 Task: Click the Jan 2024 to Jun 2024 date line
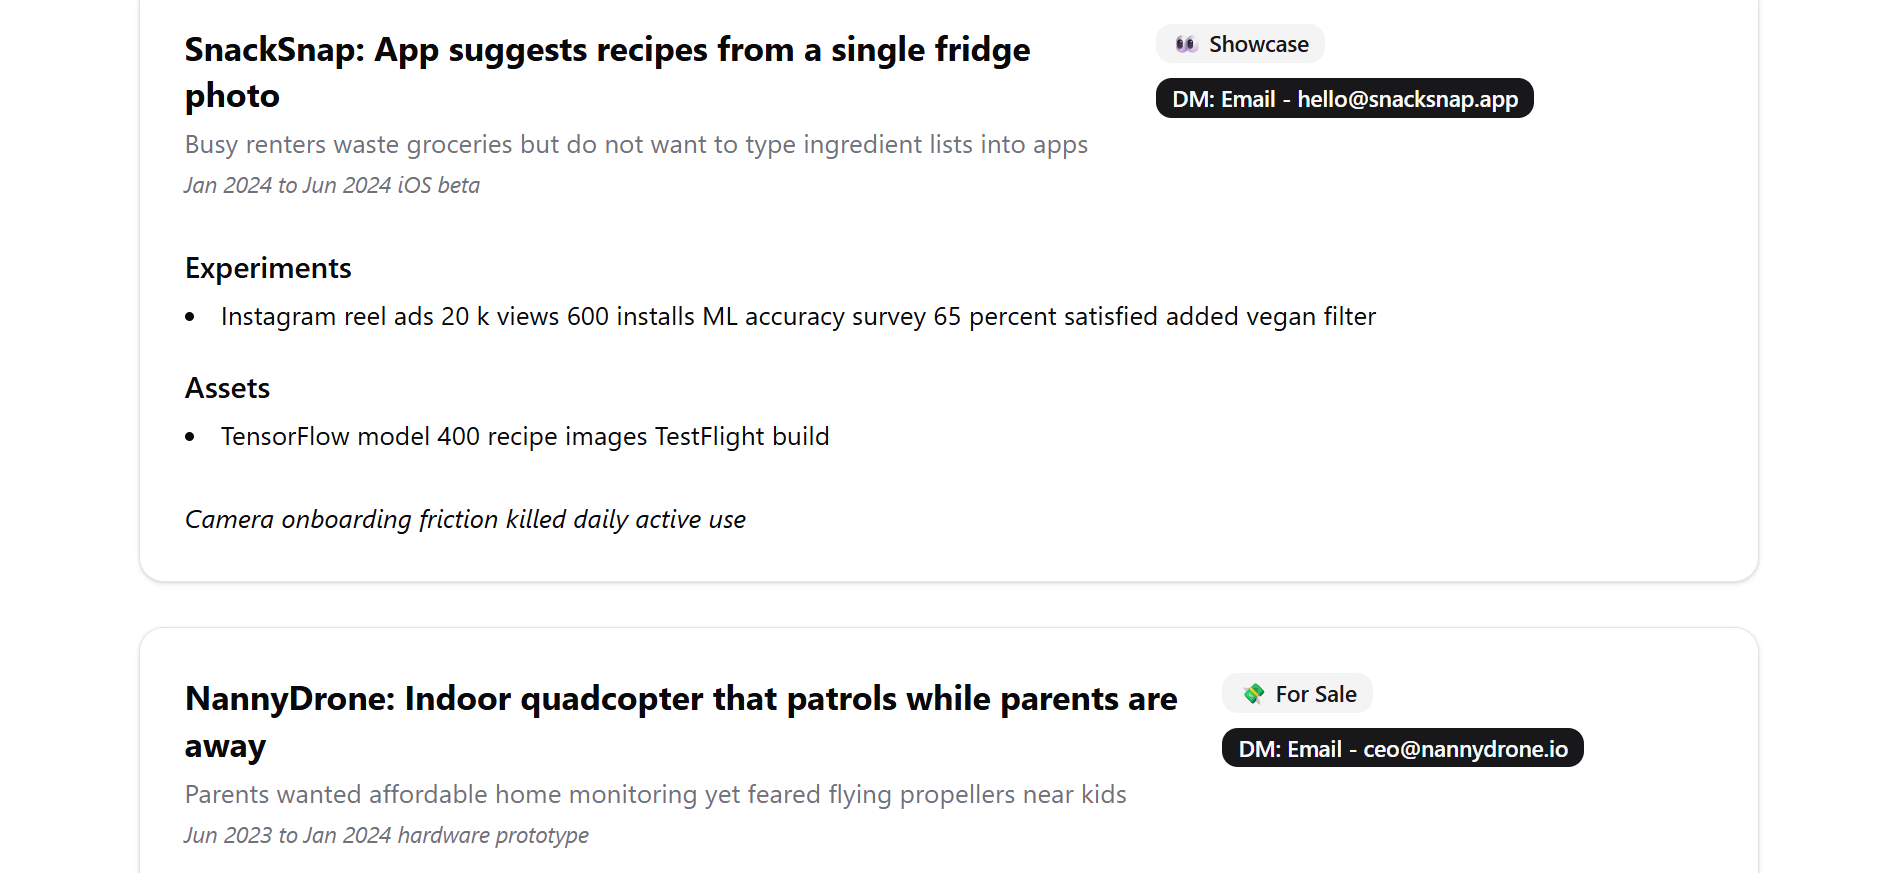pyautogui.click(x=332, y=185)
